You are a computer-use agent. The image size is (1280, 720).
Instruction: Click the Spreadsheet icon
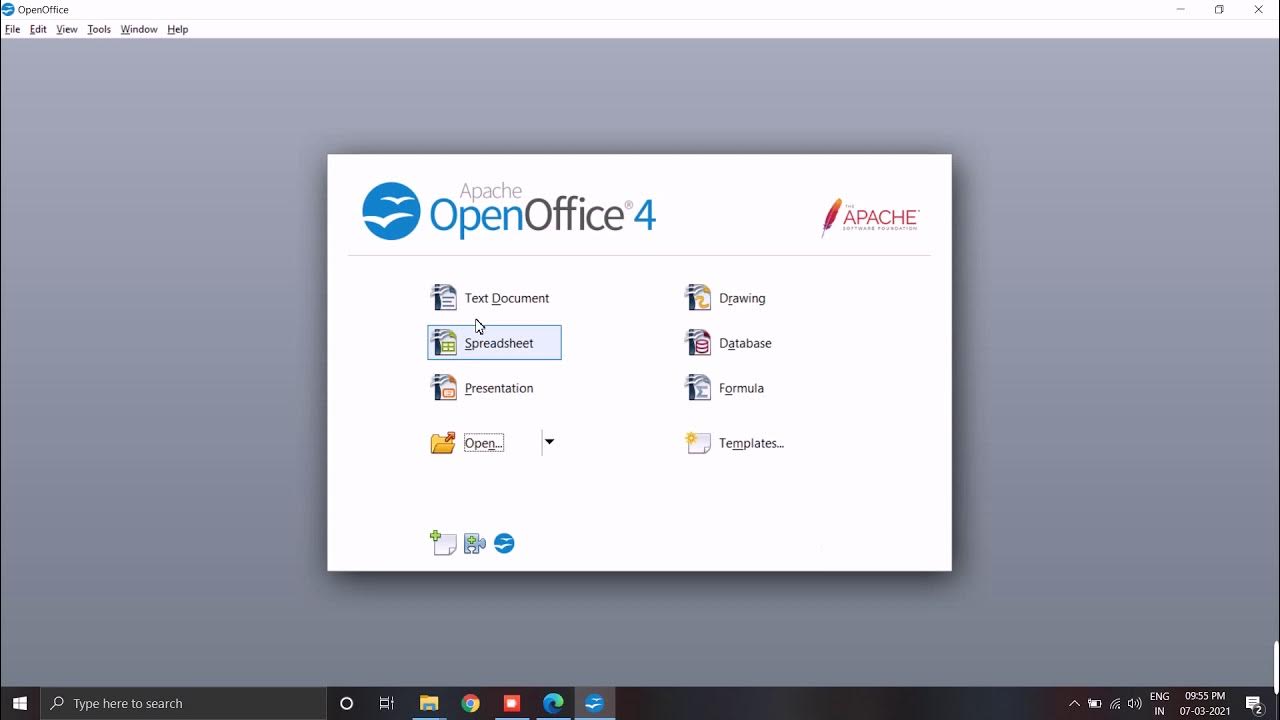[x=443, y=343]
